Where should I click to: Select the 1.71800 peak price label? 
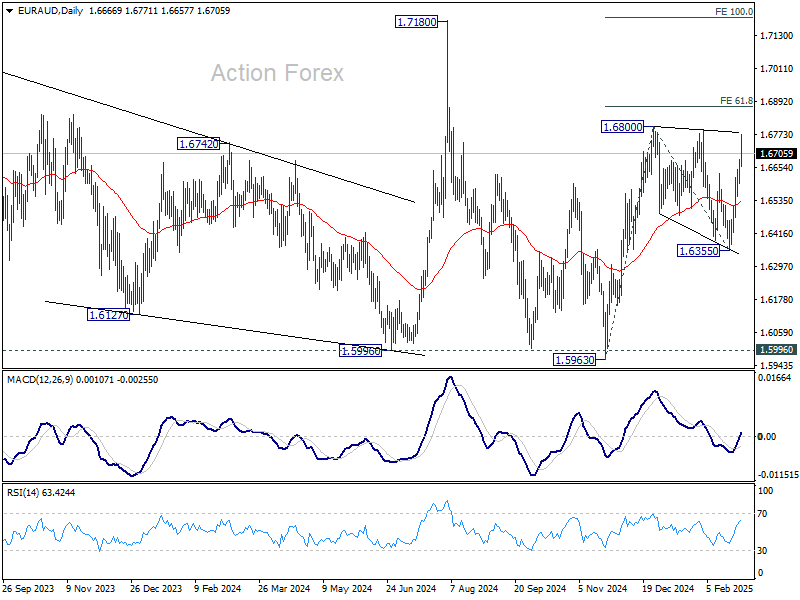(417, 22)
